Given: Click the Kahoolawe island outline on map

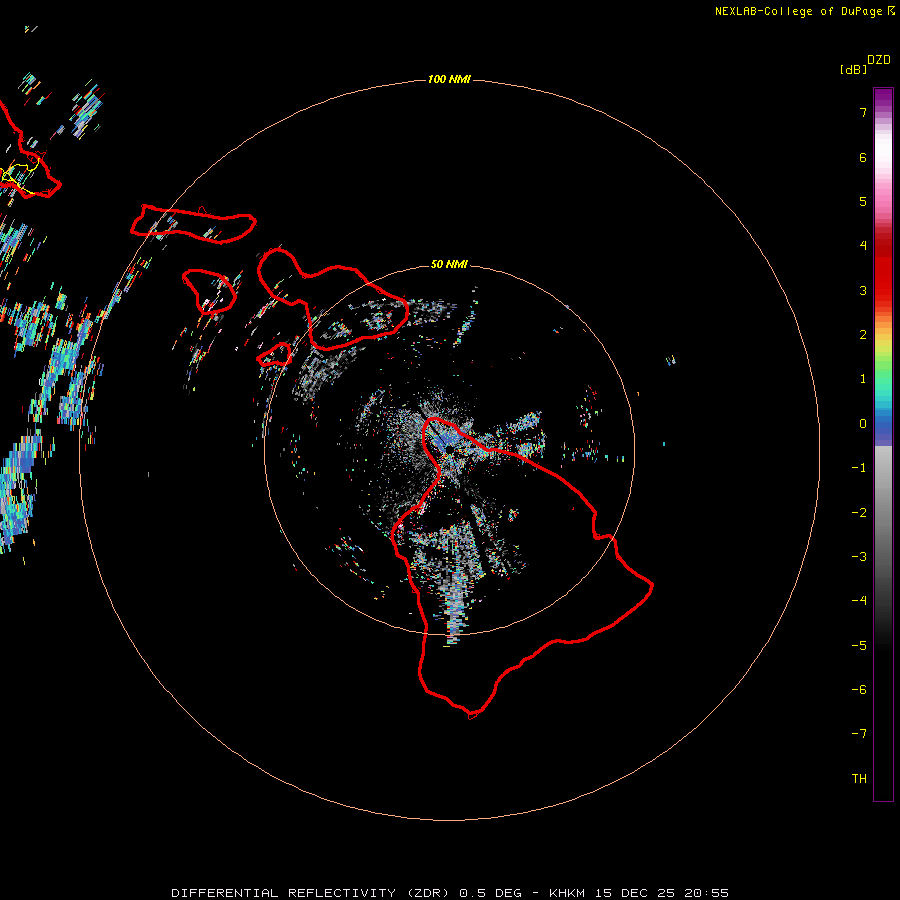Looking at the screenshot, I should [x=274, y=354].
